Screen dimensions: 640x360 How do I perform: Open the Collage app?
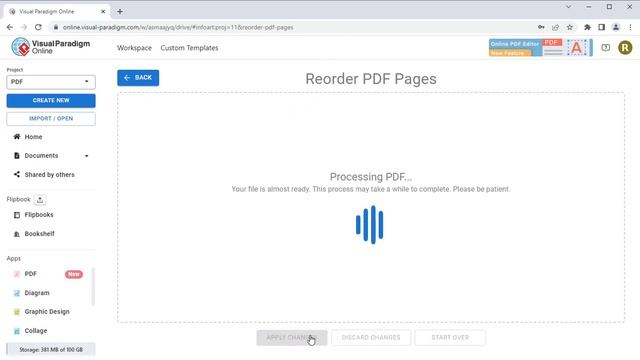[36, 331]
